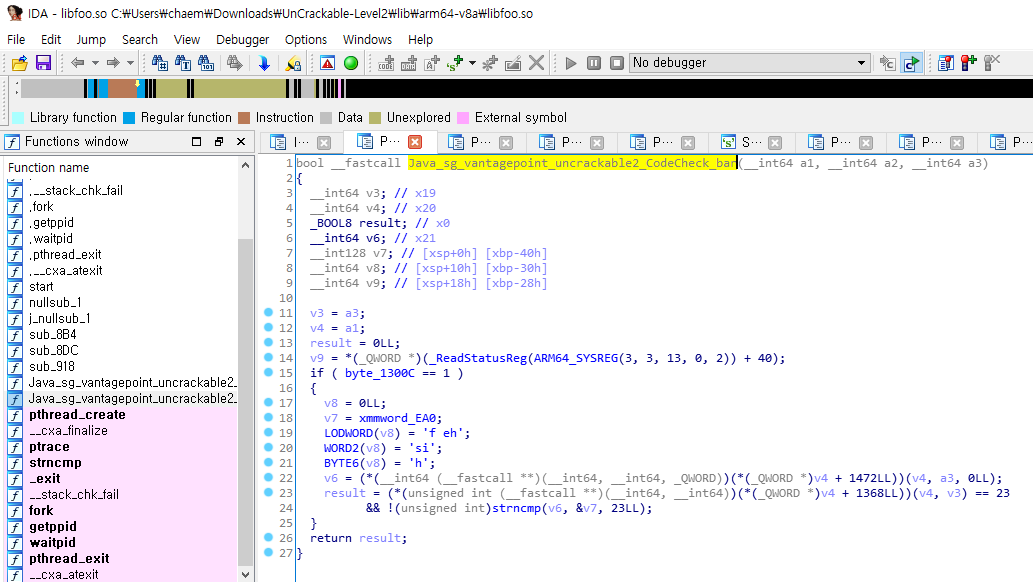Open the No debugger combo box
The width and height of the screenshot is (1033, 582).
pos(750,63)
